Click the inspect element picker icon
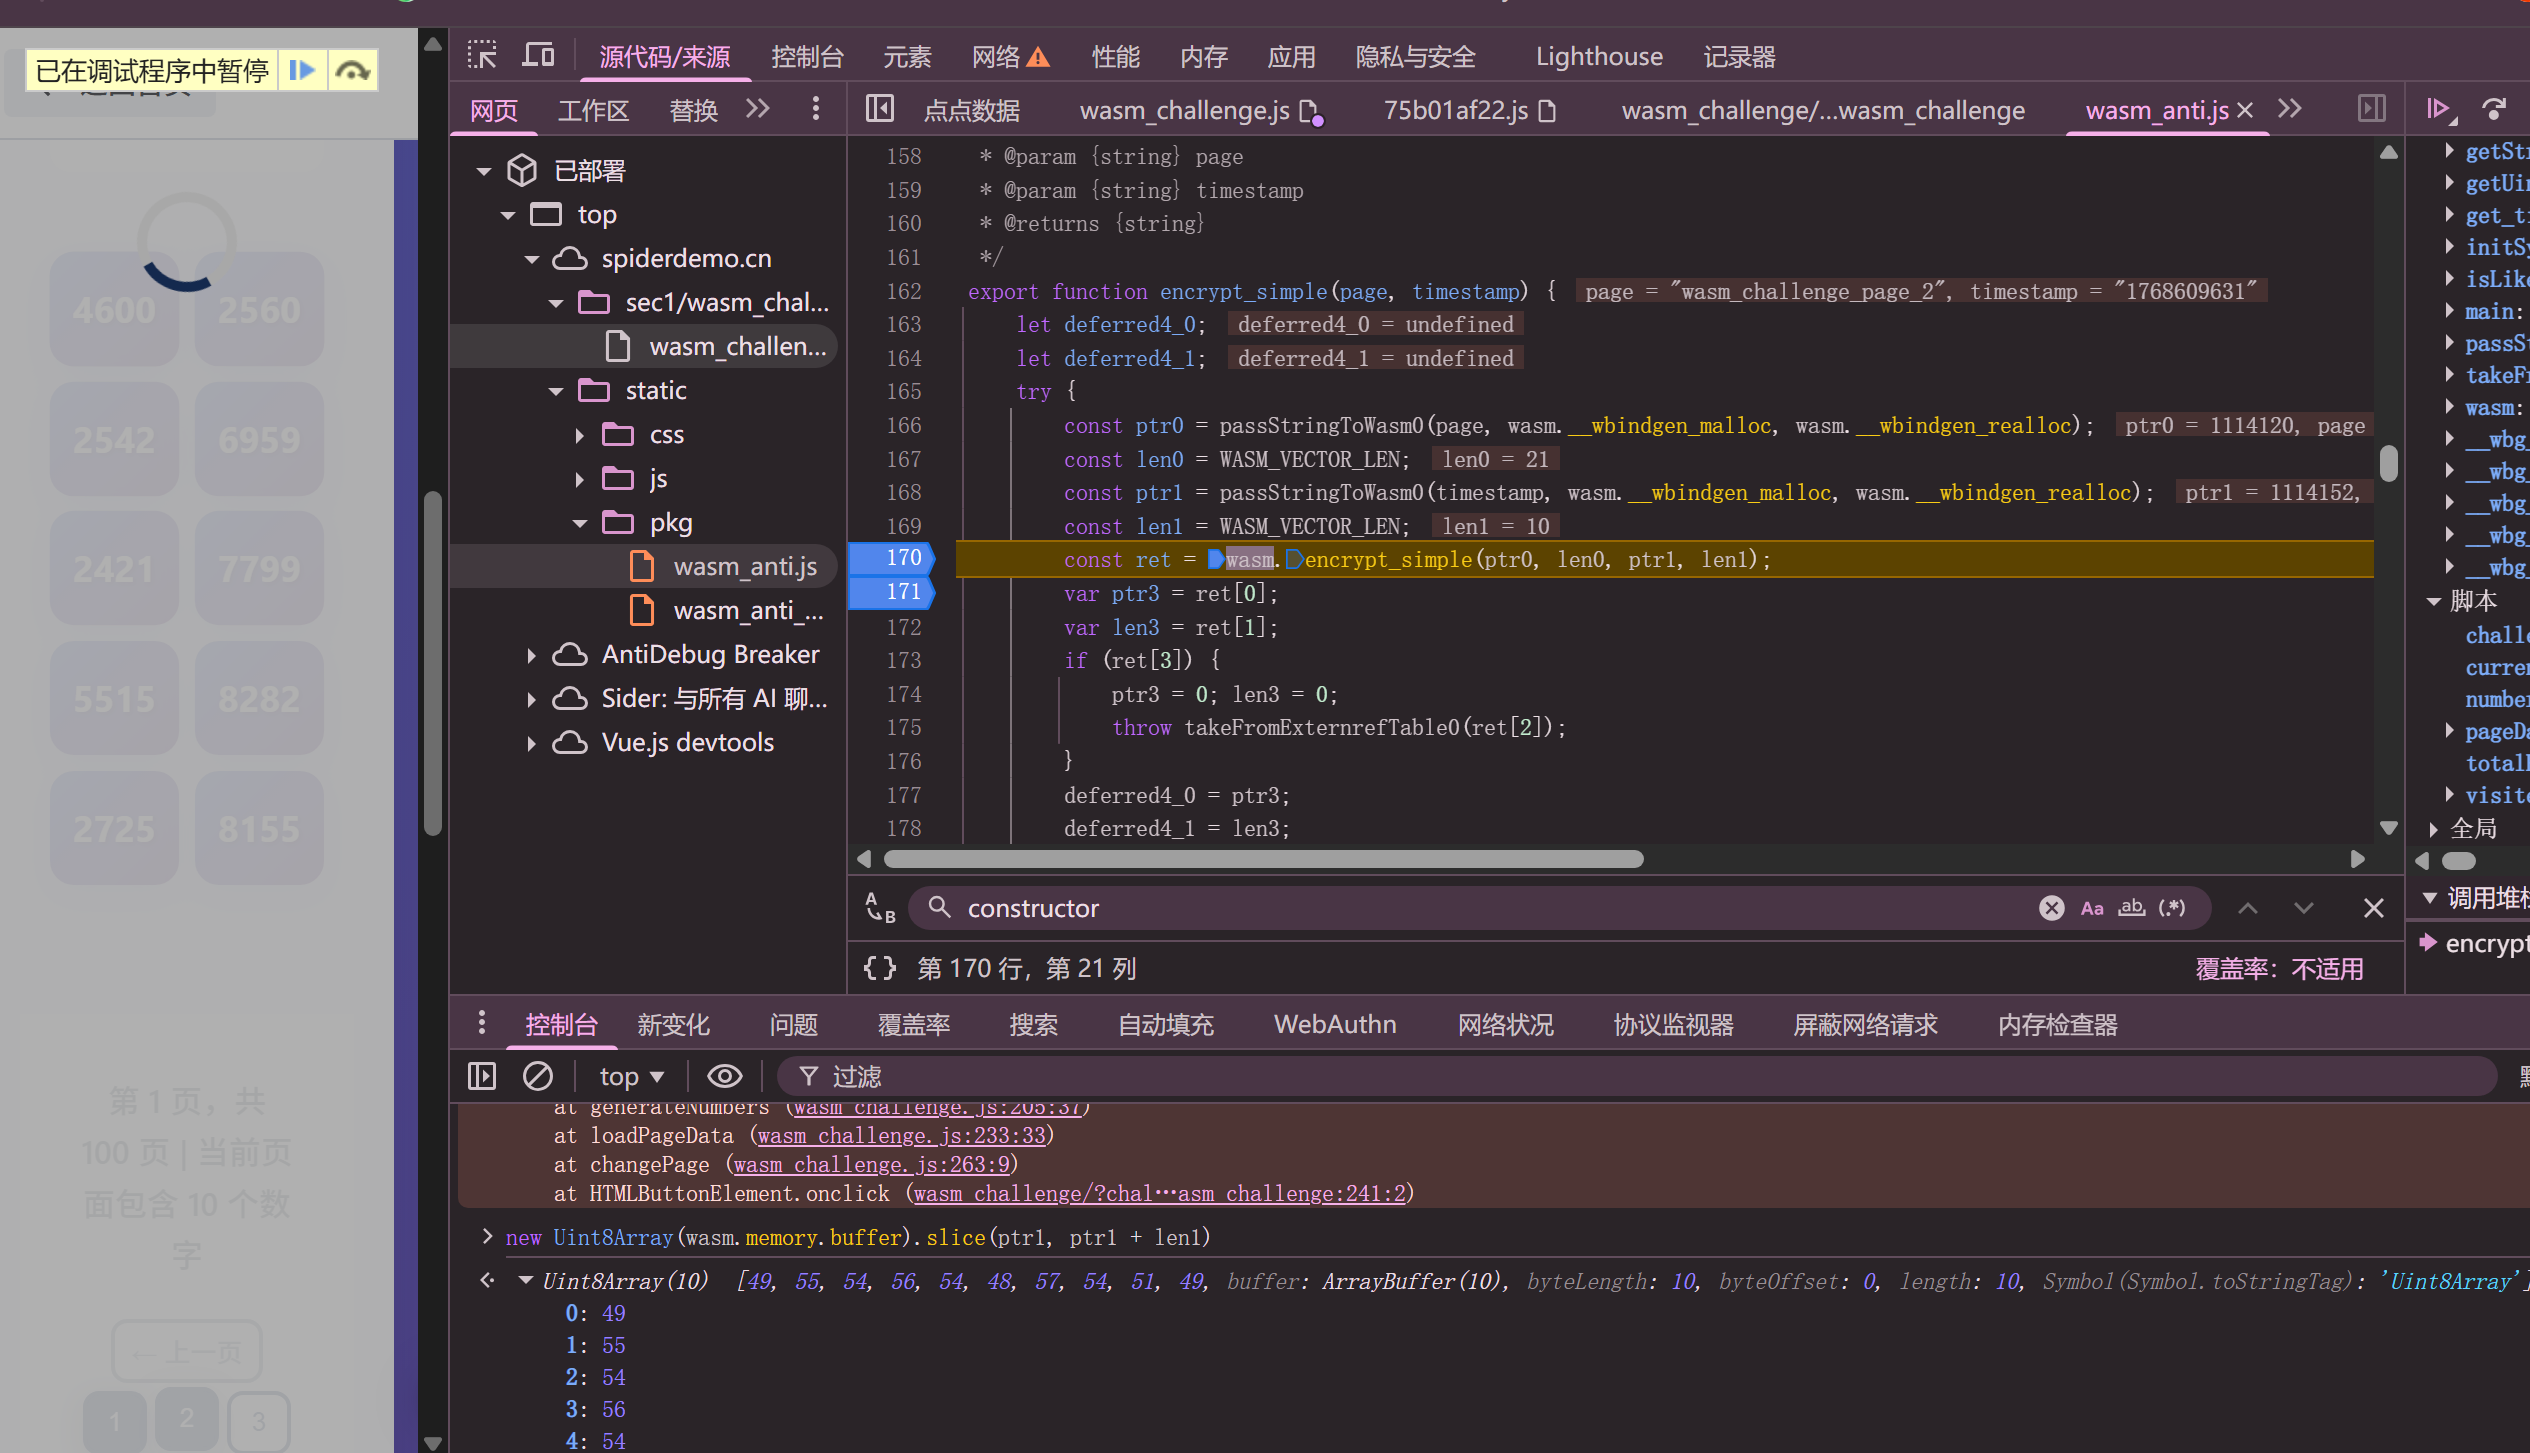This screenshot has width=2530, height=1453. pyautogui.click(x=482, y=55)
